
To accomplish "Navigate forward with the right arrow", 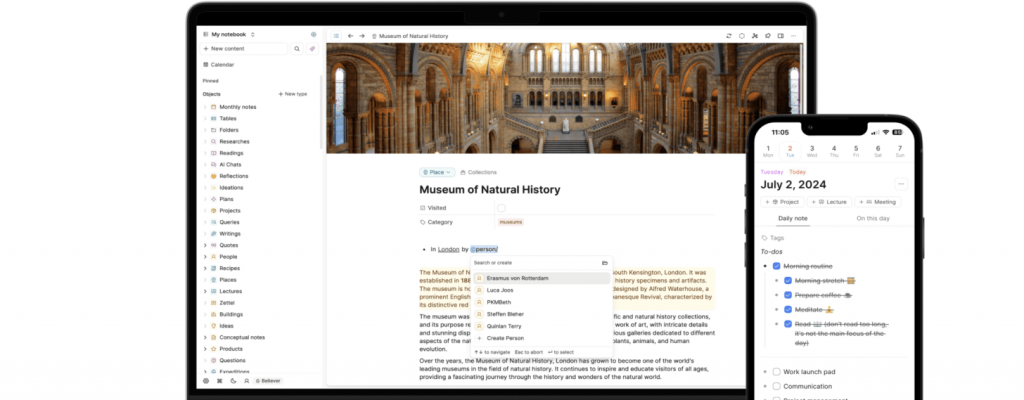I will (x=362, y=35).
